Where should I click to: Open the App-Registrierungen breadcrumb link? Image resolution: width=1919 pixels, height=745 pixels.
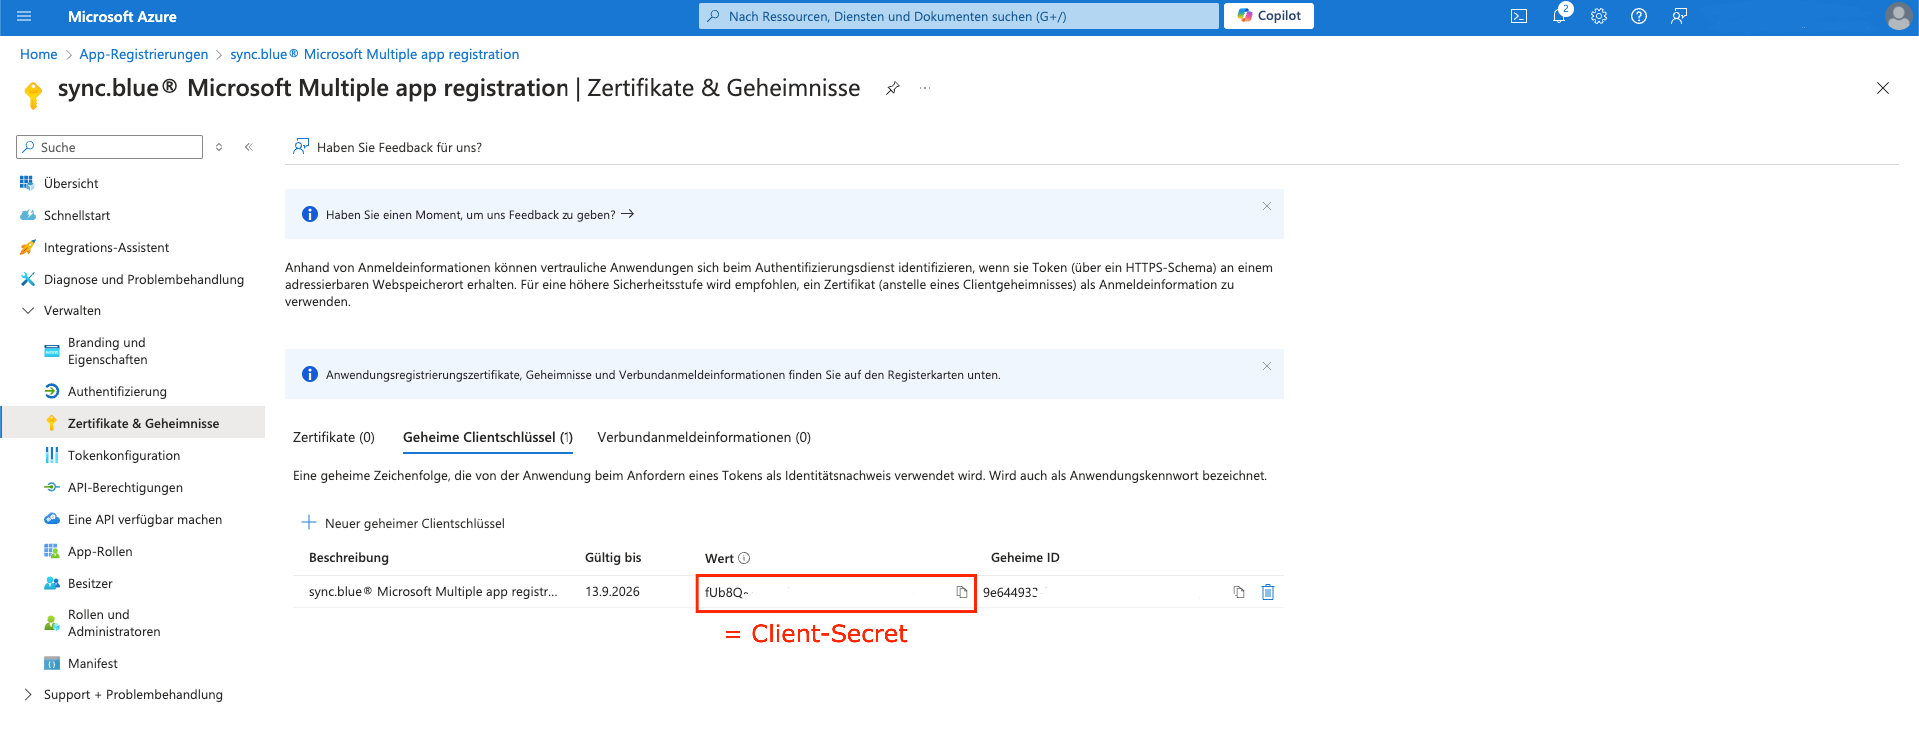pos(144,54)
